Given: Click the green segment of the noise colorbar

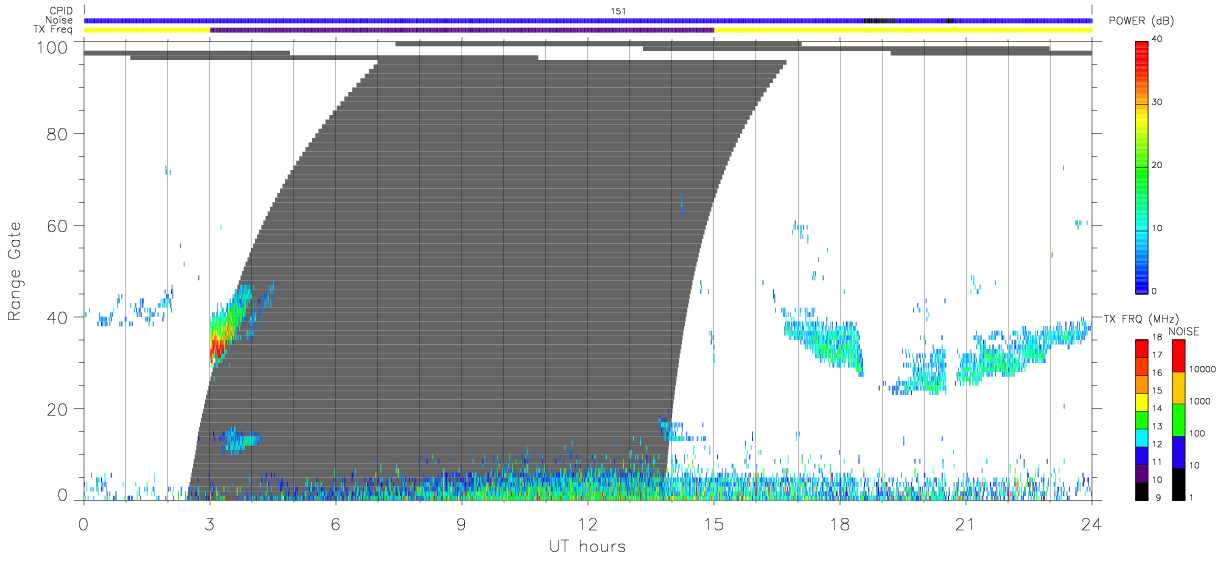Looking at the screenshot, I should 1178,420.
